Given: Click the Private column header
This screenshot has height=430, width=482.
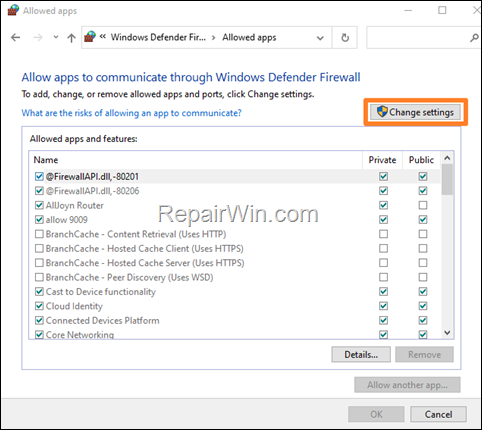Looking at the screenshot, I should (x=382, y=160).
